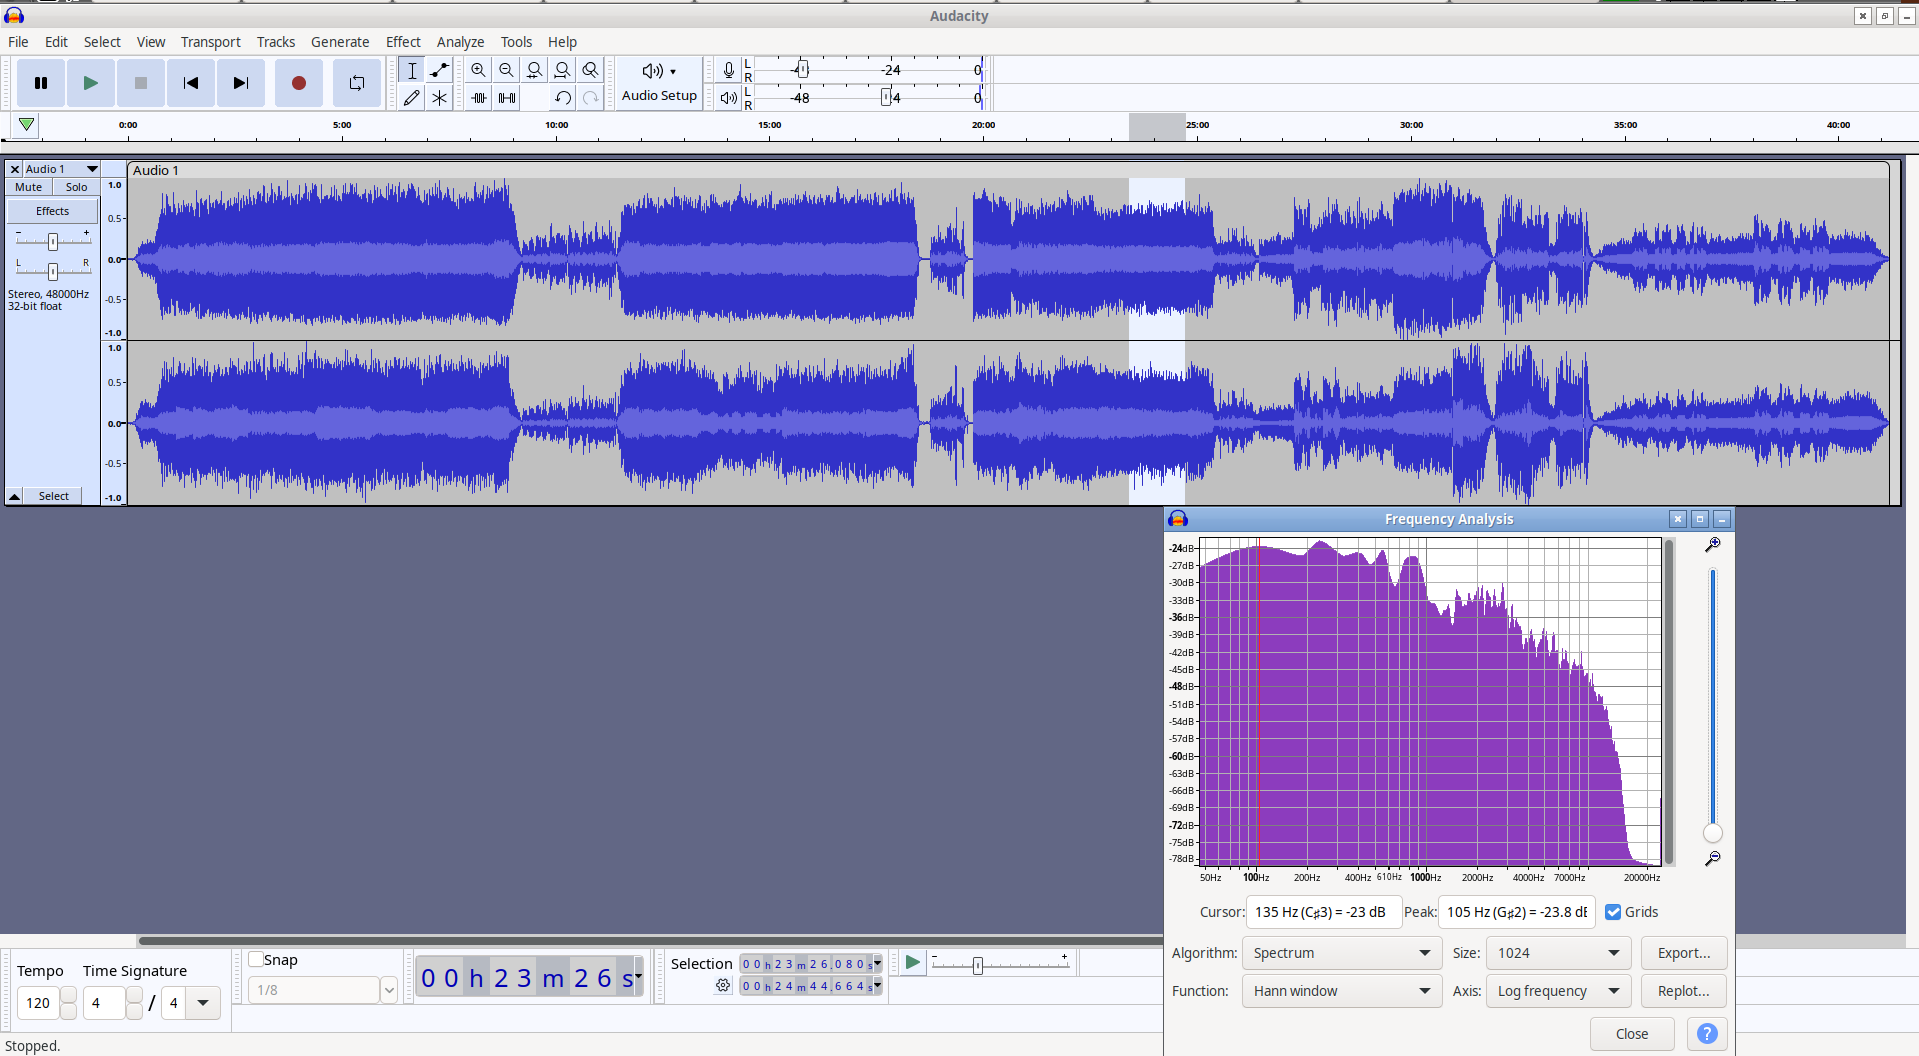Click the Replot... button
This screenshot has width=1919, height=1056.
pyautogui.click(x=1684, y=991)
